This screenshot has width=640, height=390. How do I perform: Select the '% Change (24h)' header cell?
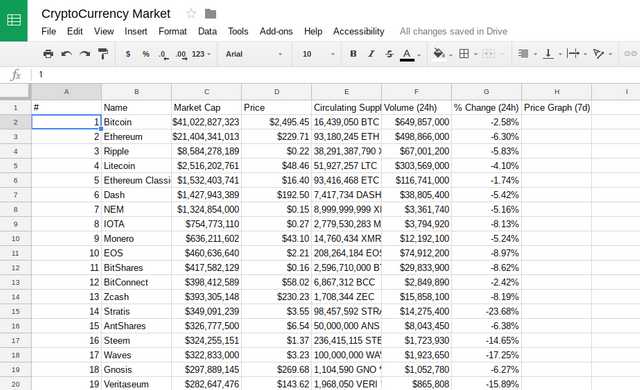pos(487,108)
